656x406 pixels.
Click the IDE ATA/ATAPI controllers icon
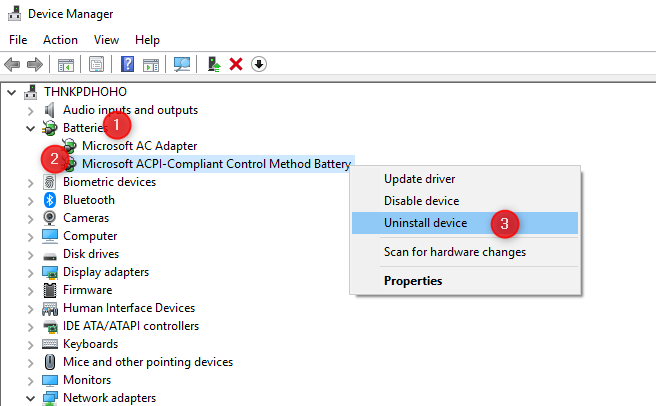pyautogui.click(x=50, y=326)
